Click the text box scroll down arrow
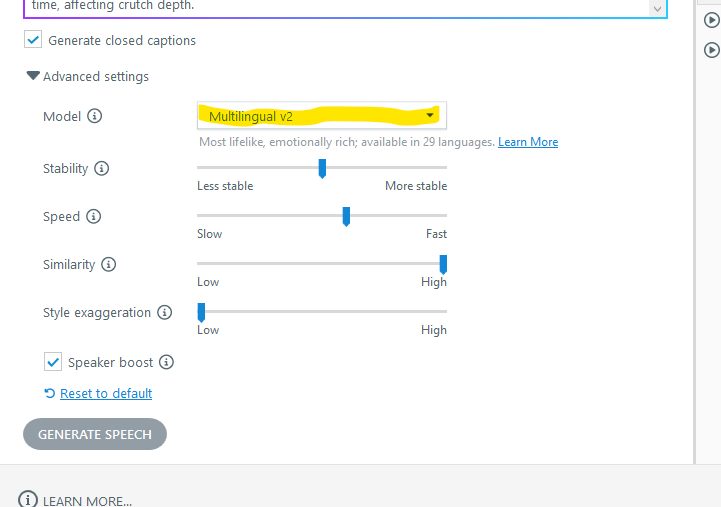The image size is (721, 507). point(657,8)
